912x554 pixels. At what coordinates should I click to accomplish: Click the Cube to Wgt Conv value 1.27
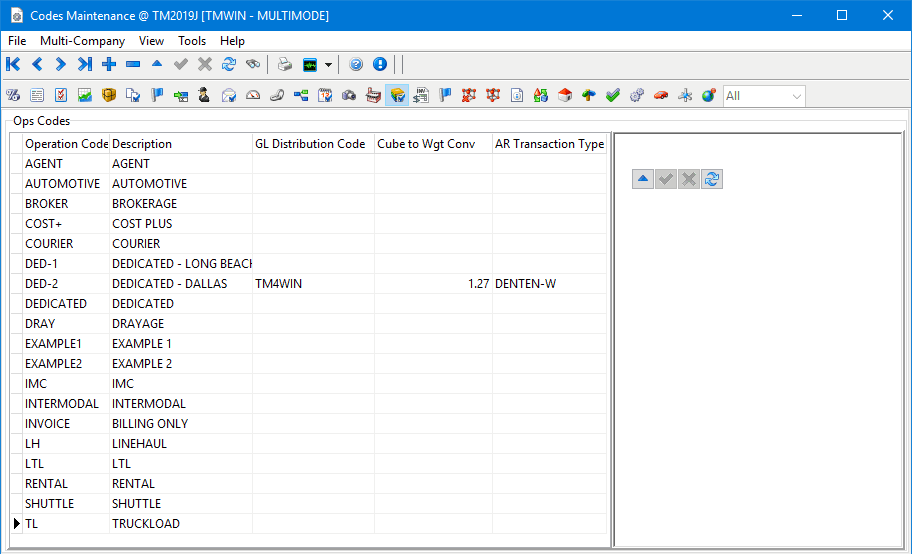coord(478,284)
